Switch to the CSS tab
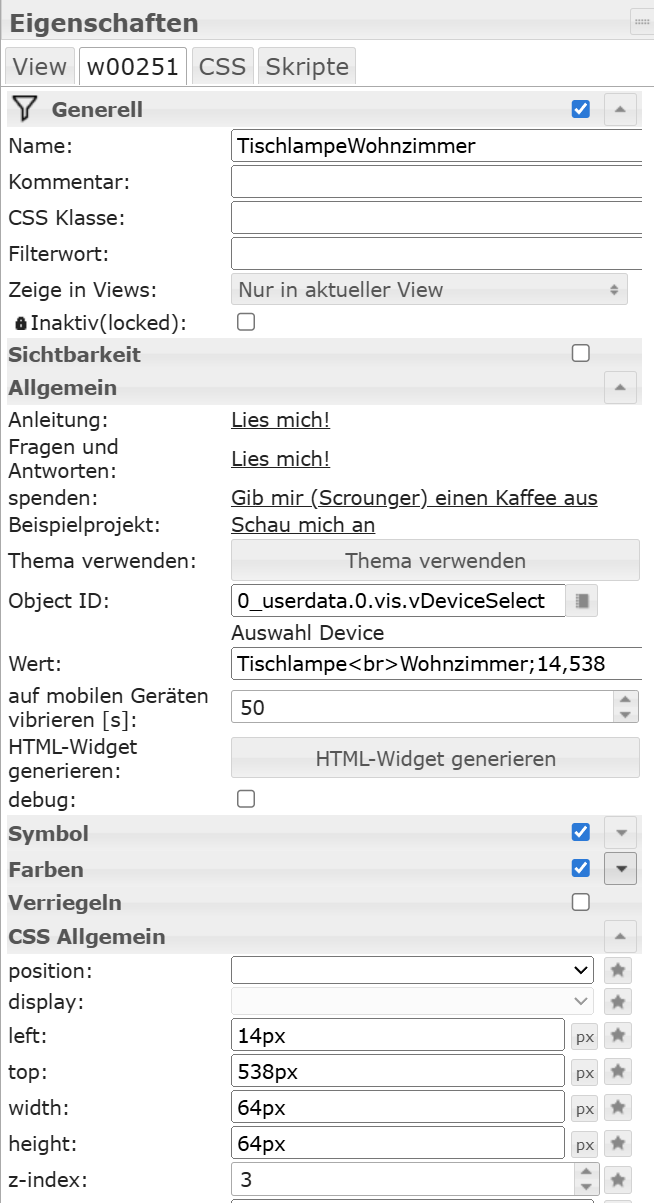 coord(222,67)
